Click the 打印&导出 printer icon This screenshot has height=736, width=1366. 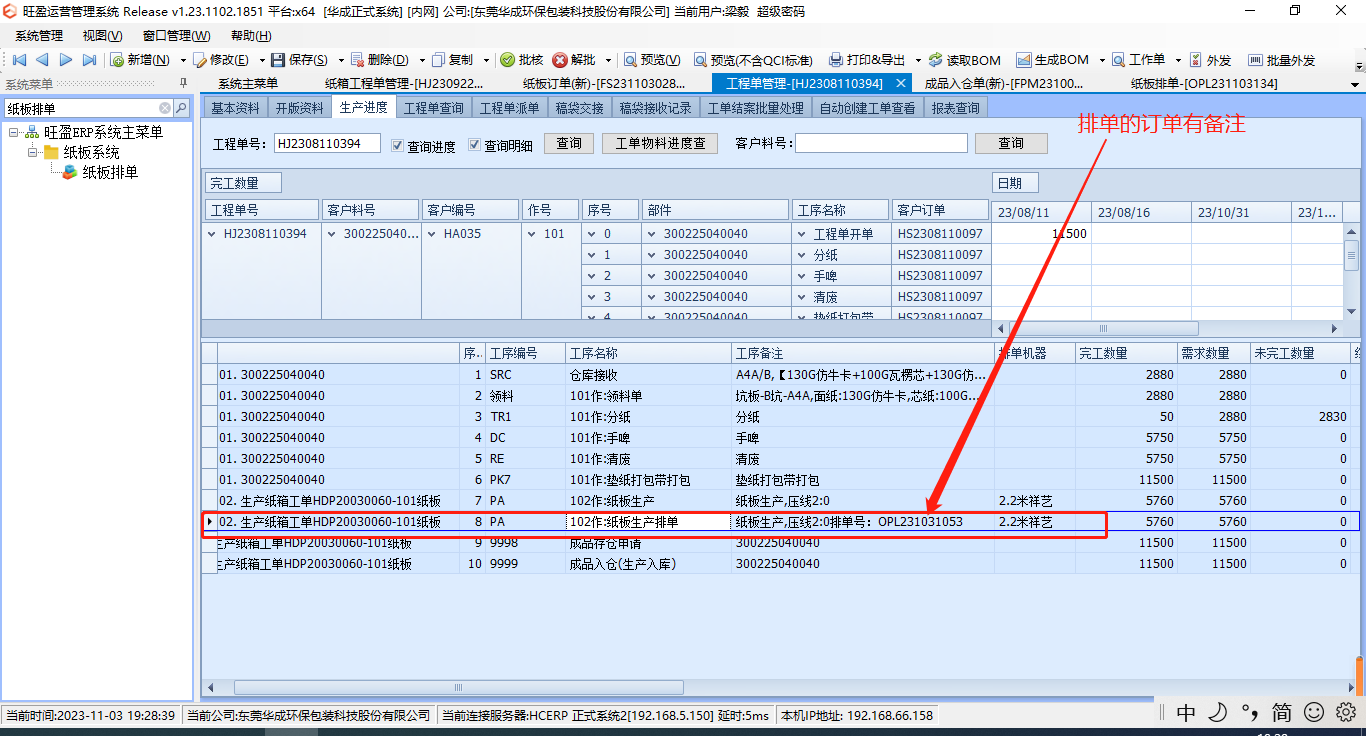pyautogui.click(x=835, y=60)
